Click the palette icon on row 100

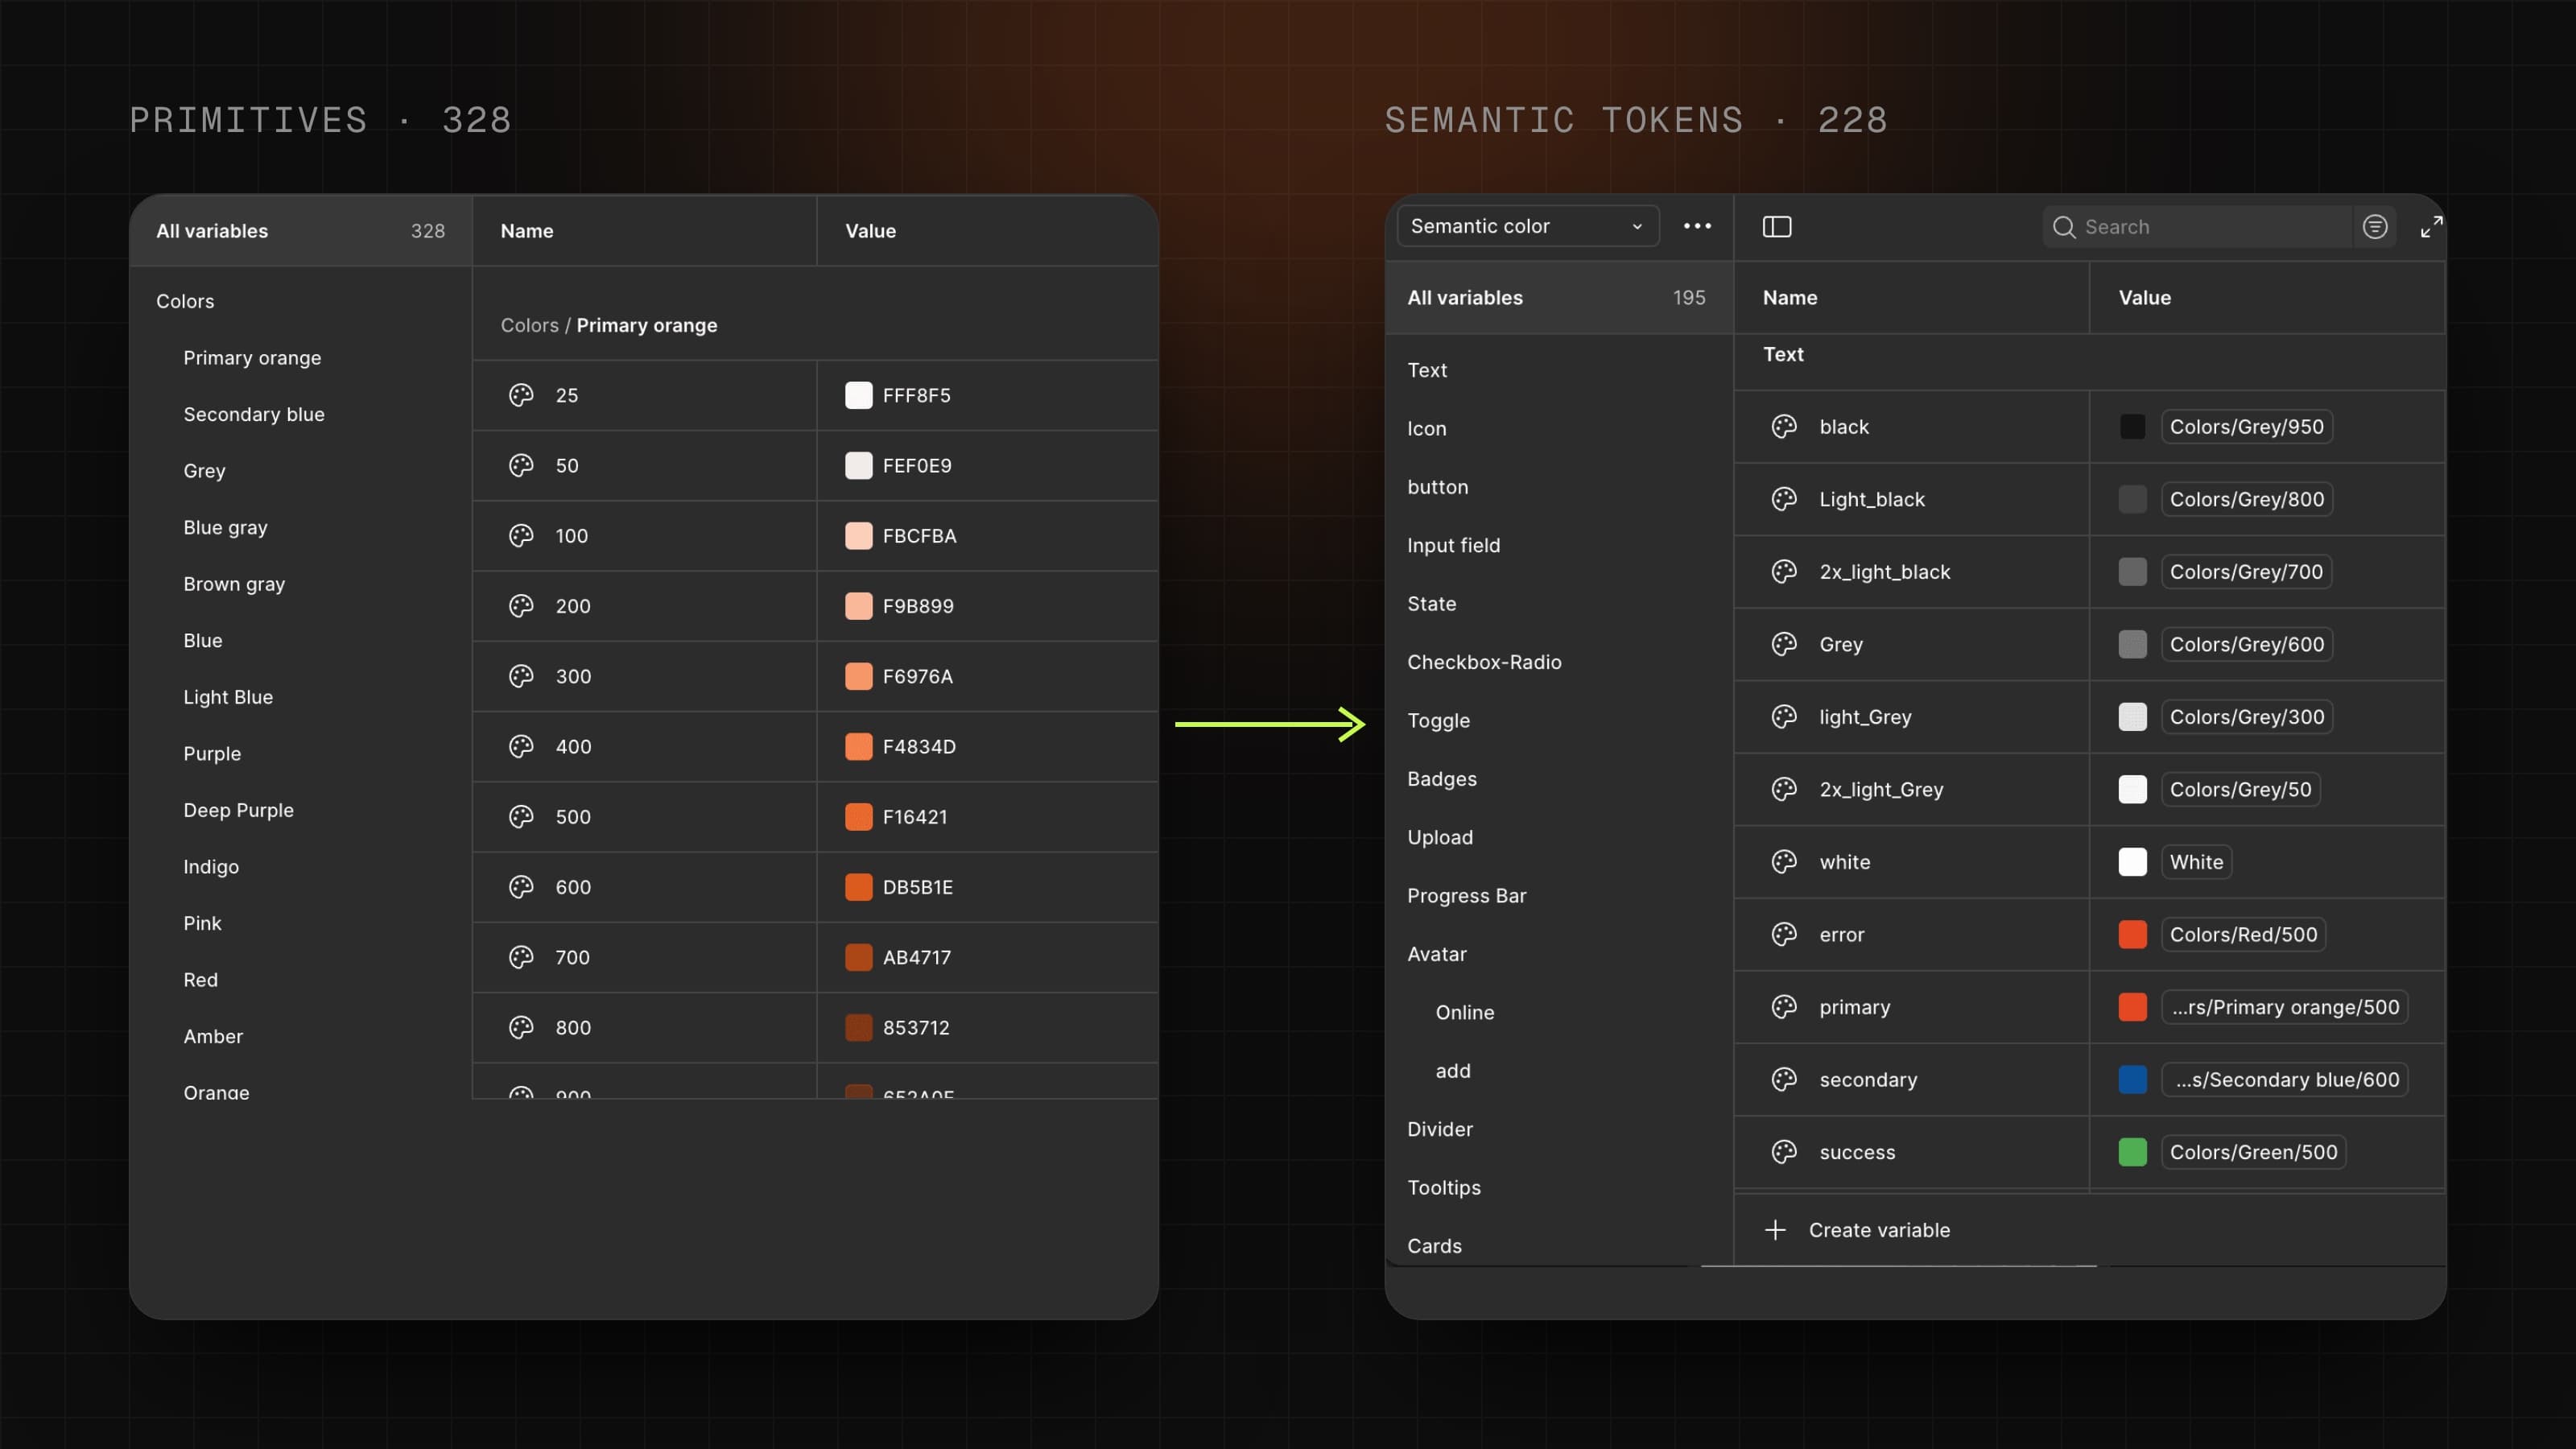point(521,536)
